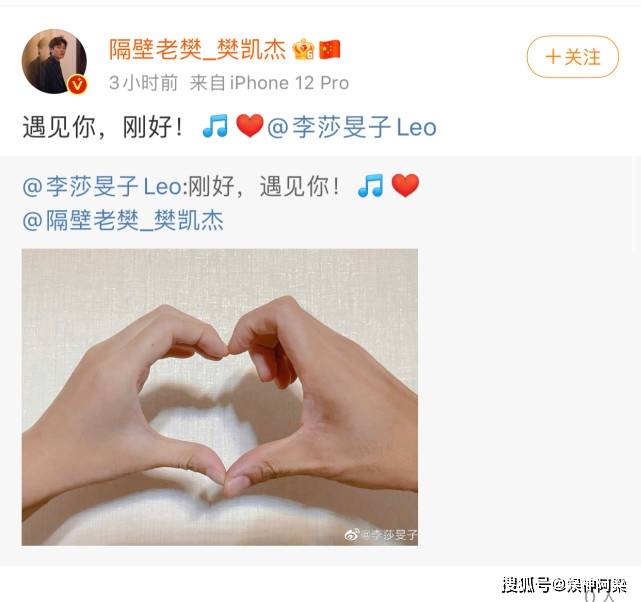641x602 pixels.
Task: Click the red heart emoji in quoted post
Action: [405, 186]
